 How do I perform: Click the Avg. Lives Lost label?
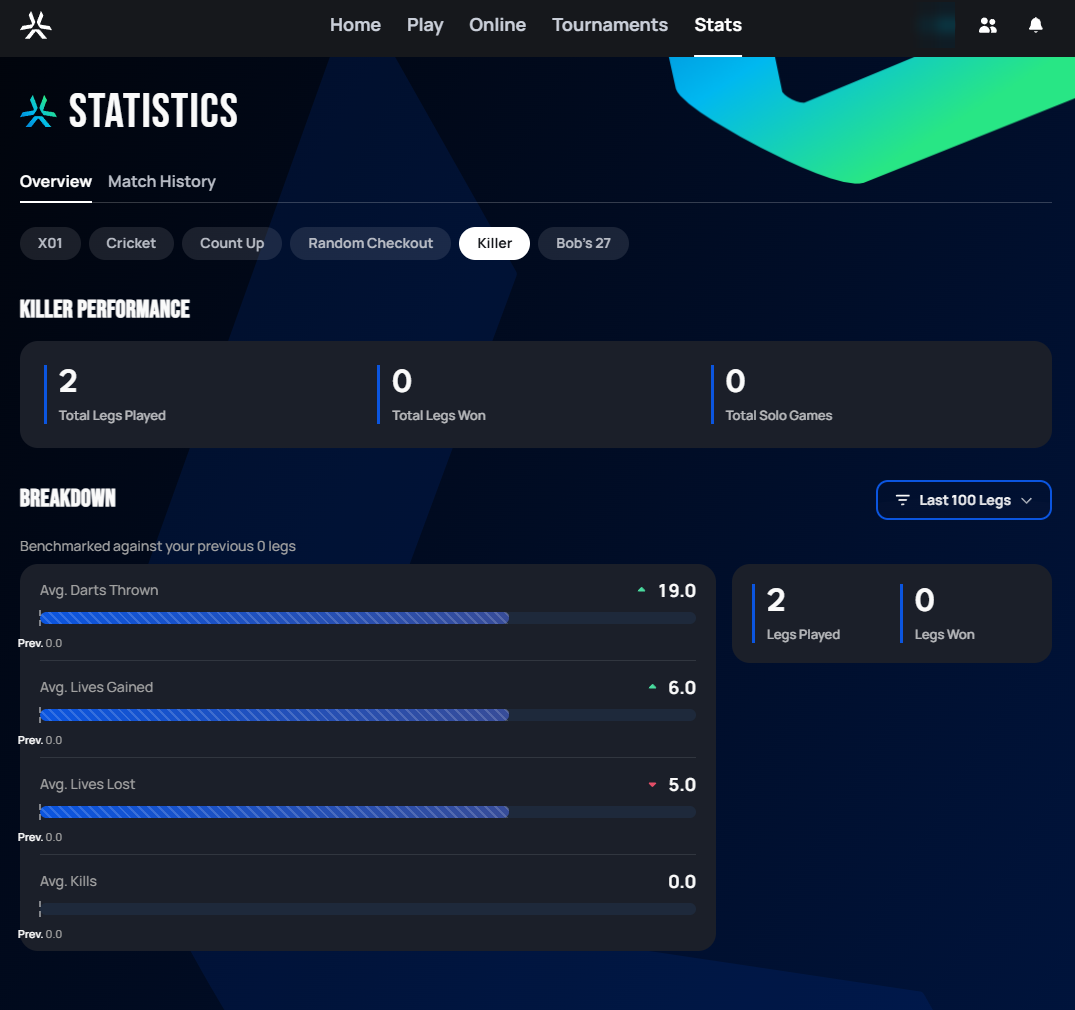[x=87, y=784]
